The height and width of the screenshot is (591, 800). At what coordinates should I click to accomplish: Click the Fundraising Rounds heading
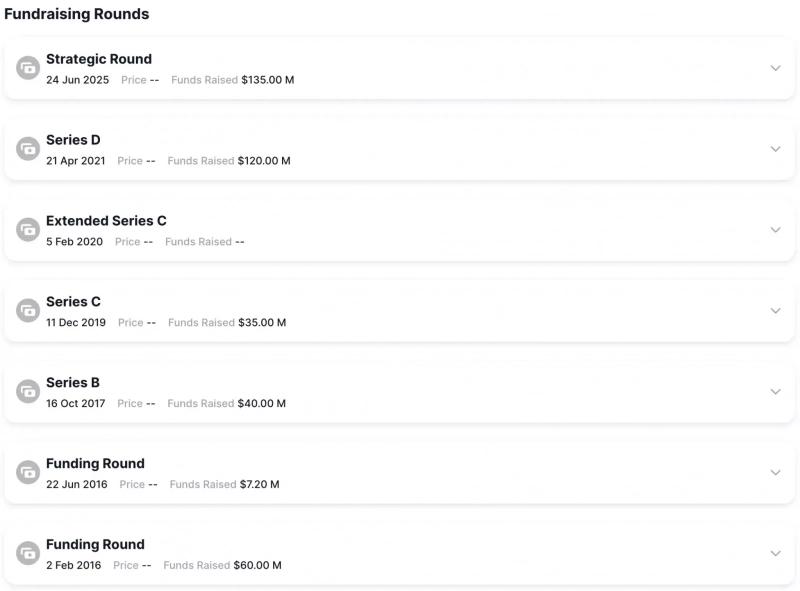click(x=77, y=14)
